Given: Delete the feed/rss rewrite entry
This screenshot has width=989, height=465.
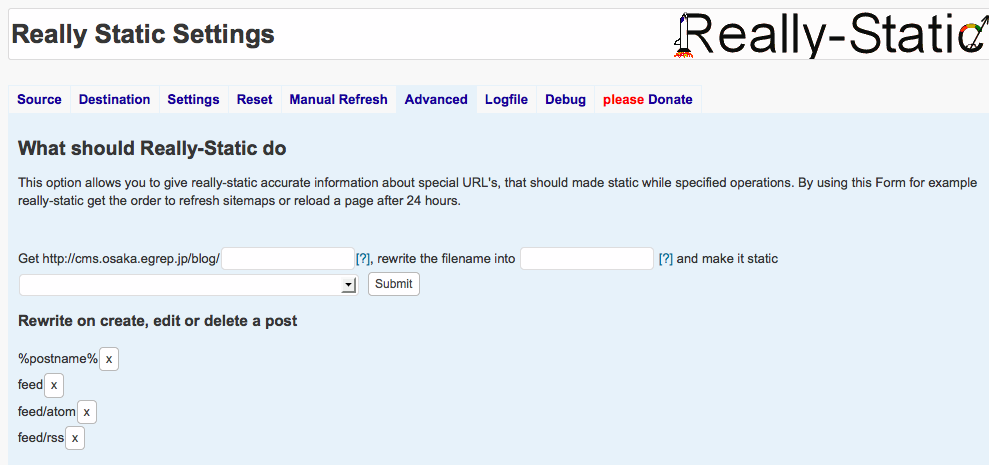Looking at the screenshot, I should click(x=74, y=438).
